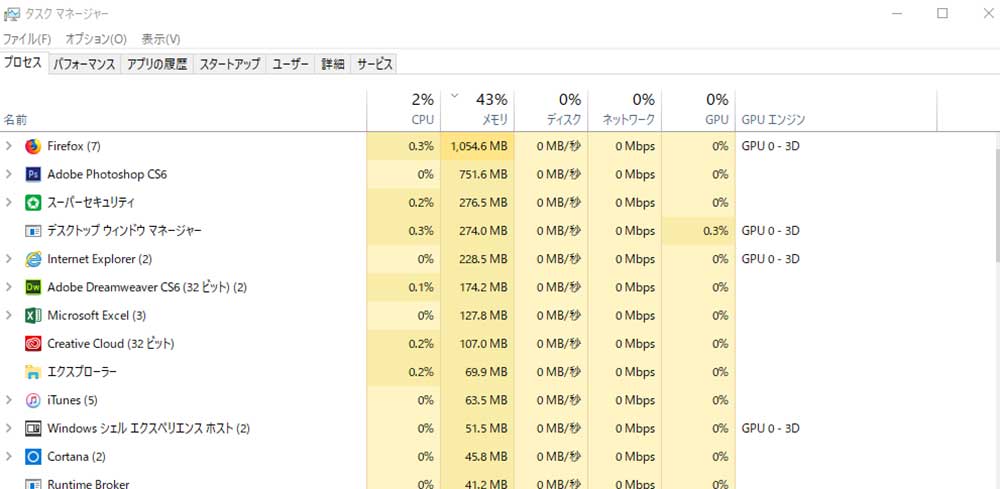Select the Adobe Photoshop CS6 name text
1000x489 pixels.
[107, 174]
